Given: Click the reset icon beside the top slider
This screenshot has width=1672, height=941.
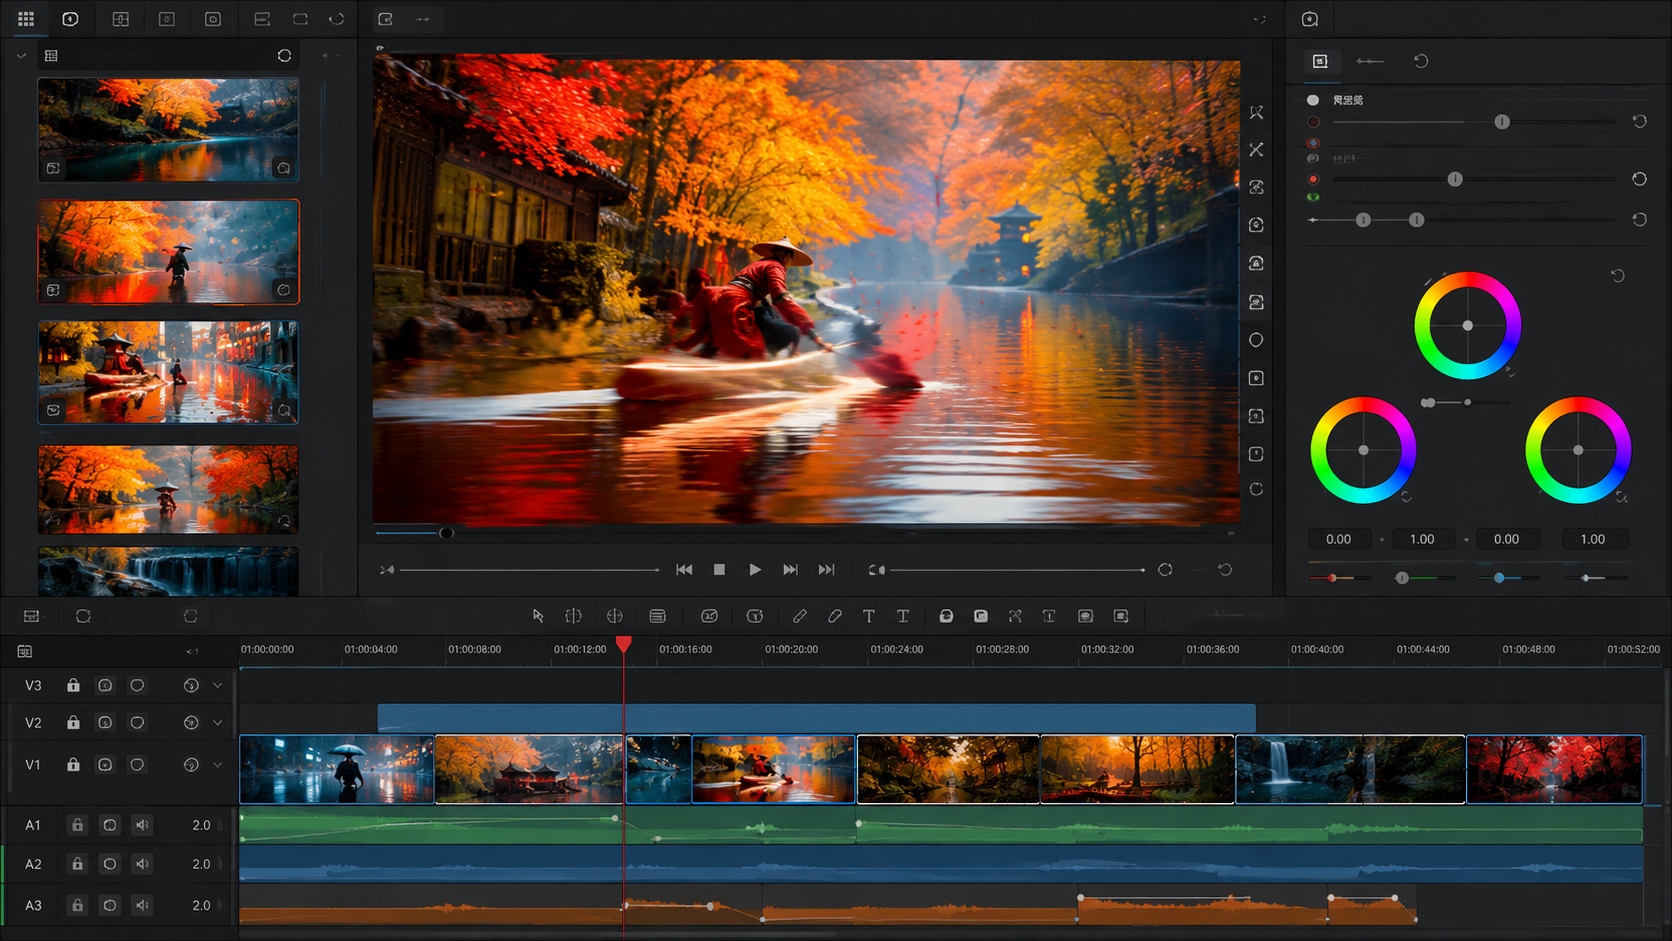Looking at the screenshot, I should (x=1639, y=121).
